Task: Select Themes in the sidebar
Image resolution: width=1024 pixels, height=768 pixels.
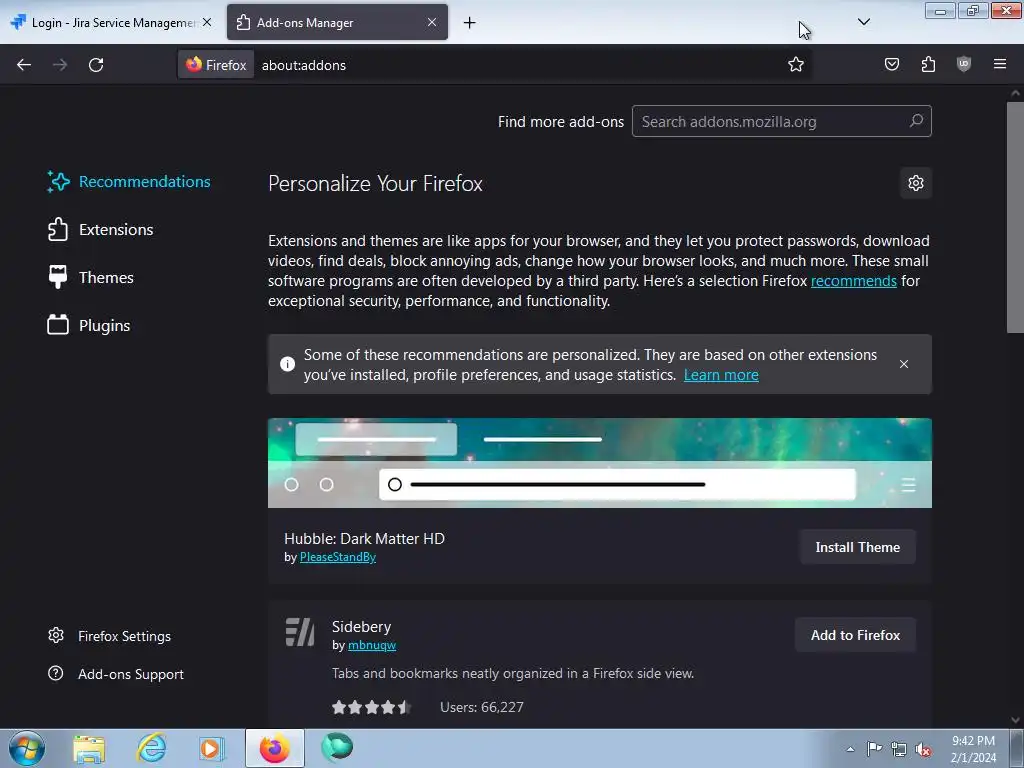Action: point(91,278)
